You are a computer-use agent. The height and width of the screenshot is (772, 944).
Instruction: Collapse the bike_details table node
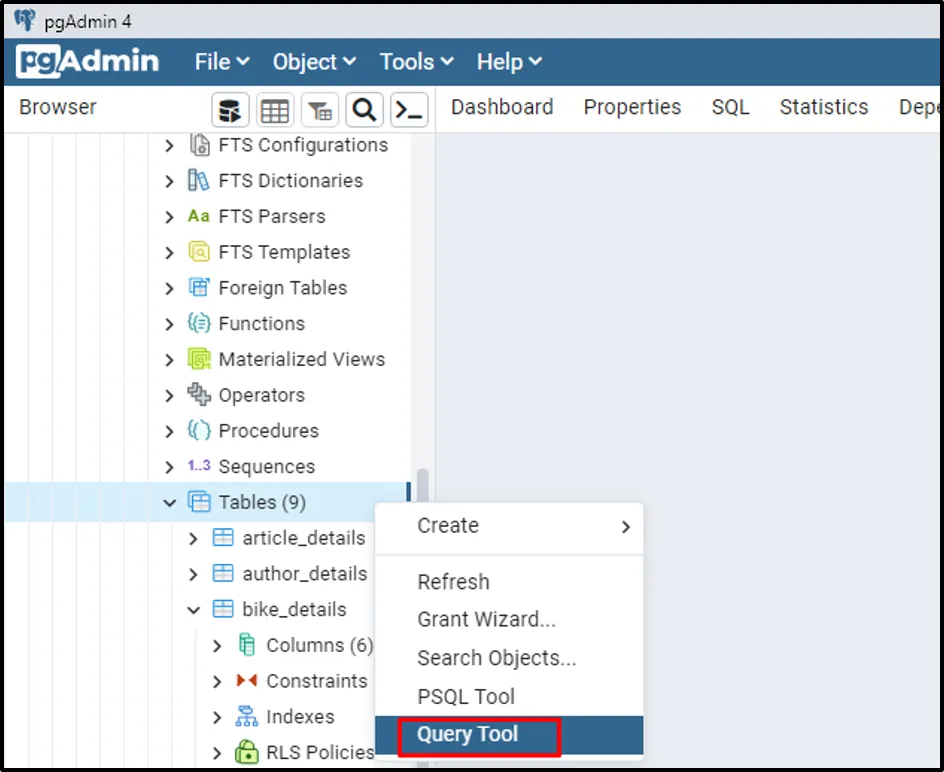194,610
